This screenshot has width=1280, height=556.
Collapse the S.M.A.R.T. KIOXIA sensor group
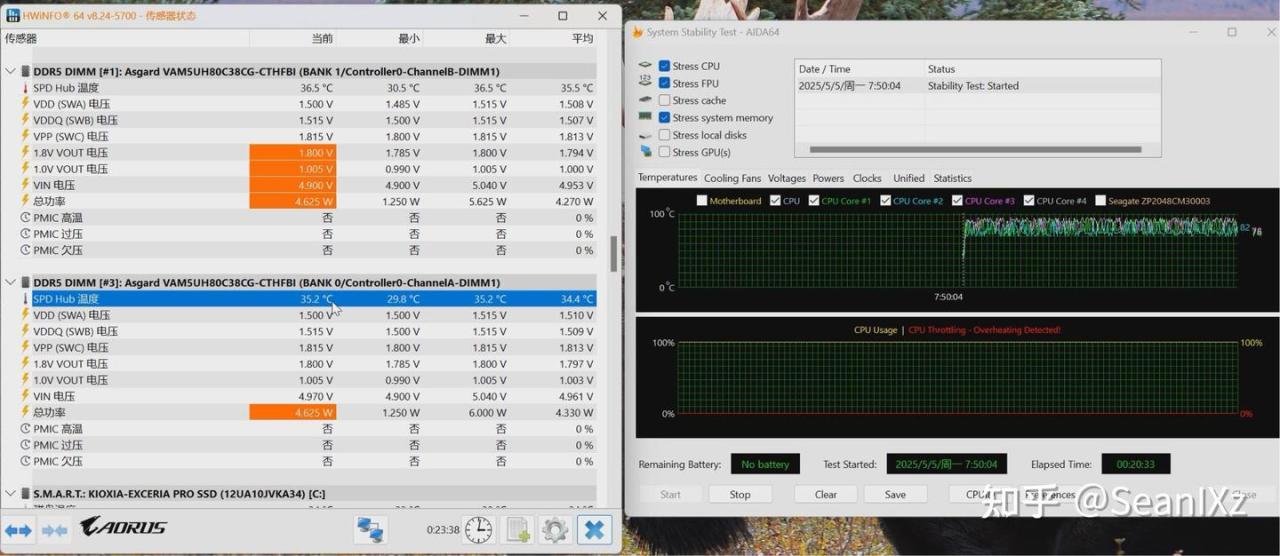pyautogui.click(x=10, y=494)
